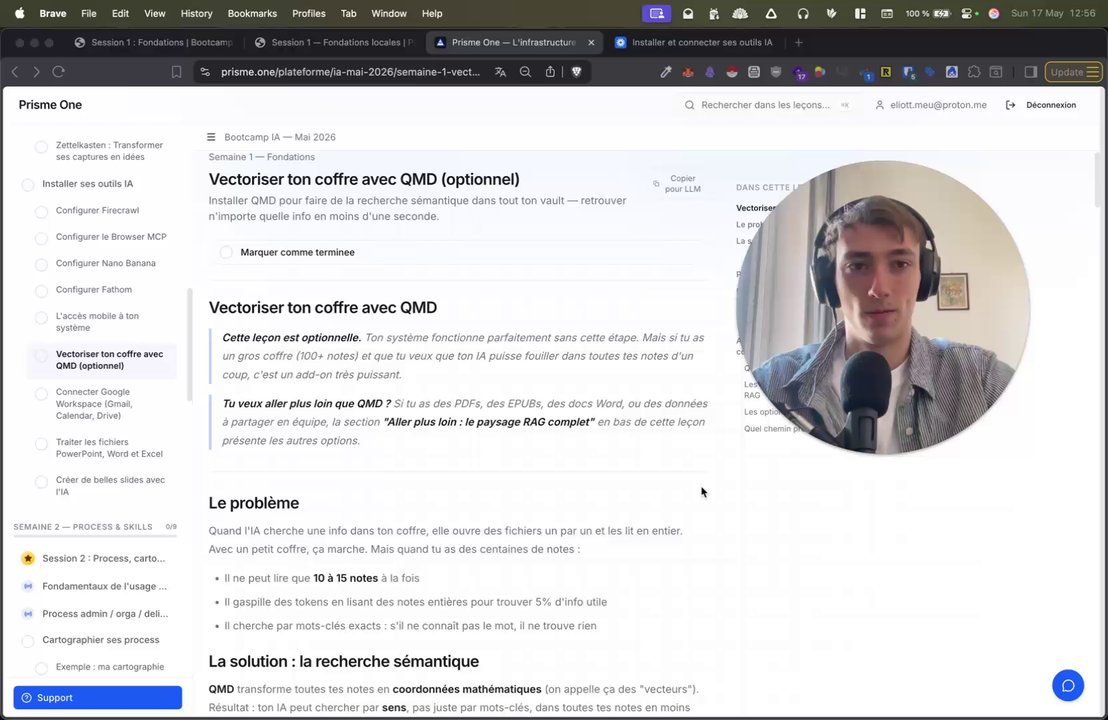The image size is (1108, 720).
Task: Close the Prisme One tab
Action: click(591, 42)
